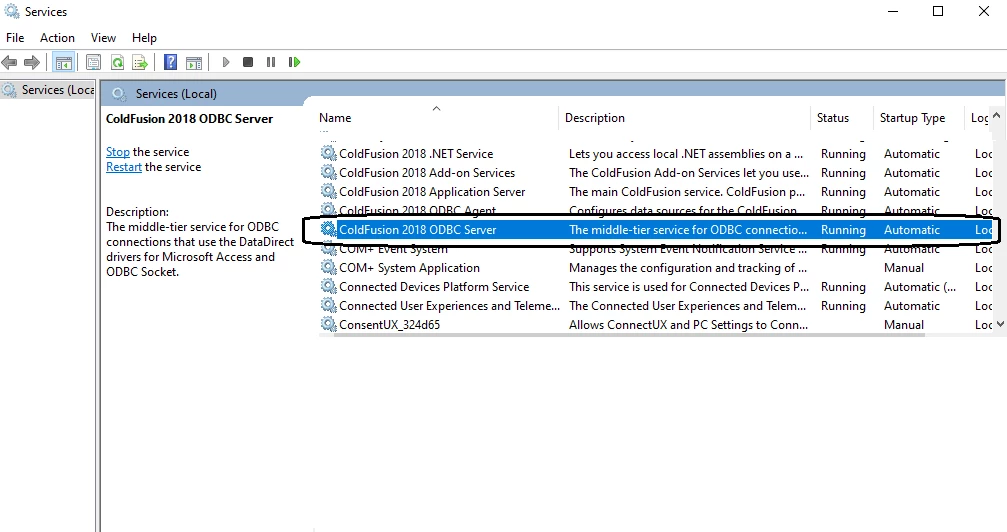
Task: Open the View menu
Action: pyautogui.click(x=103, y=38)
